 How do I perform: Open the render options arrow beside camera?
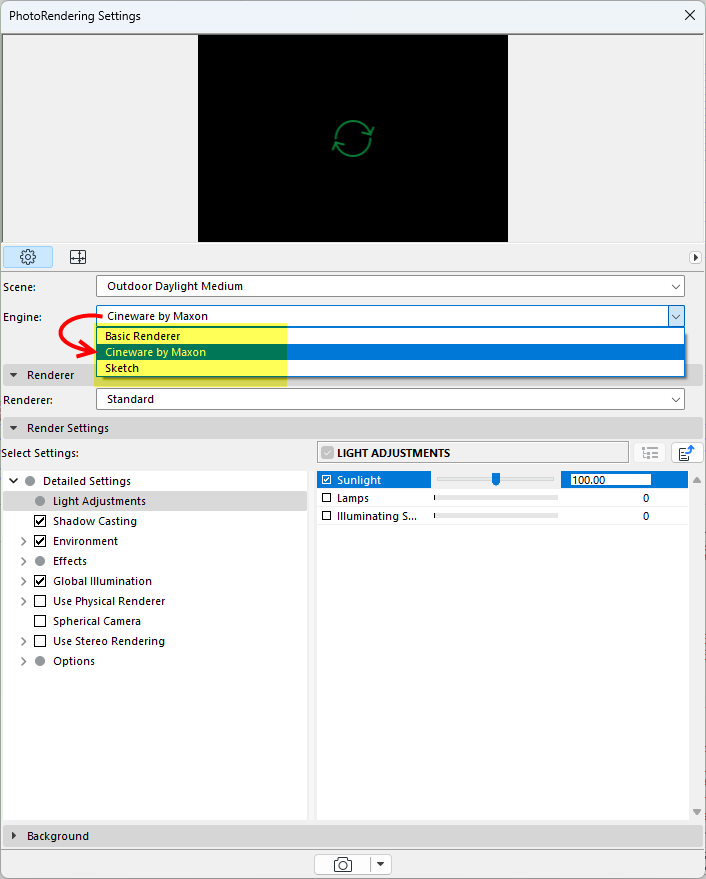click(381, 864)
